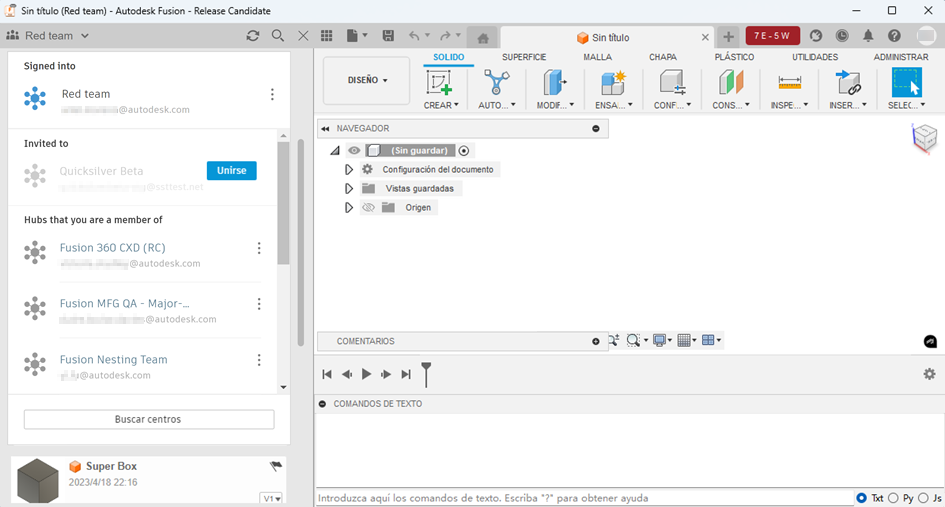Open timeline settings gear icon
945x507 pixels.
(x=929, y=374)
